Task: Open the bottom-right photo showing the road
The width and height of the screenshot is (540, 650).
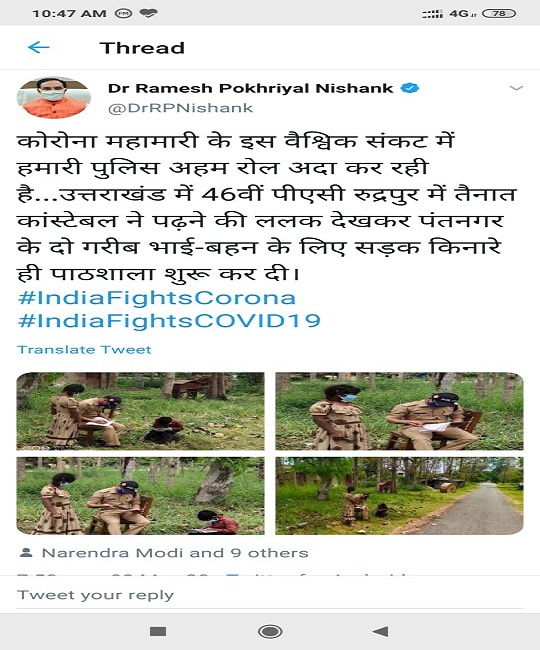Action: tap(400, 496)
